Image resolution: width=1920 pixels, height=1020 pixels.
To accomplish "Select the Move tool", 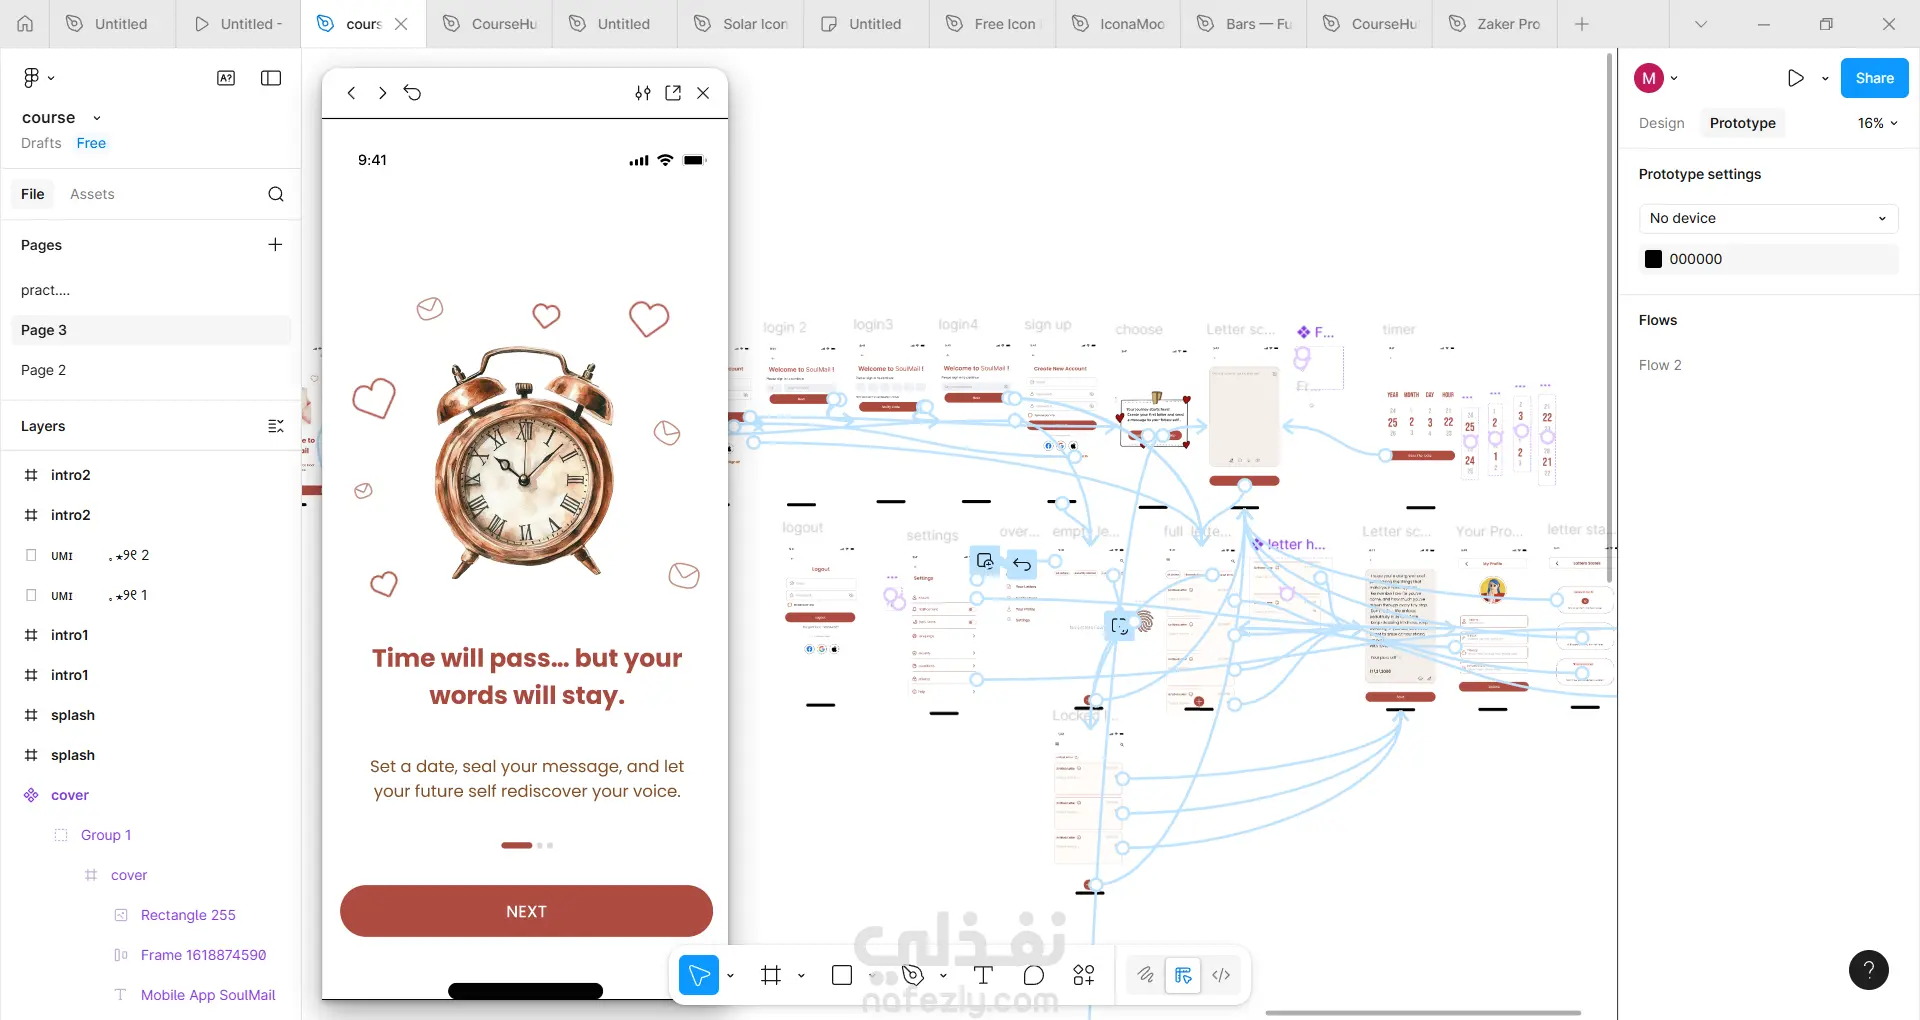I will coord(699,975).
